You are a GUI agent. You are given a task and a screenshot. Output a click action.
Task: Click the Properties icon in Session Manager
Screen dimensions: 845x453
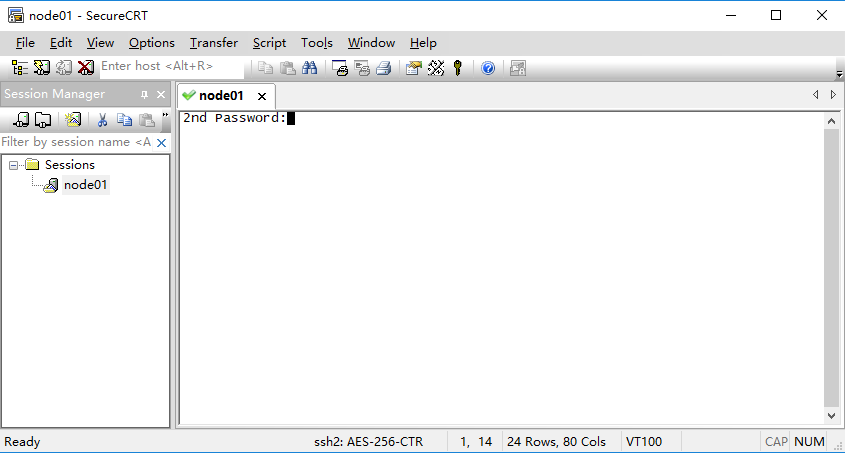tap(73, 120)
